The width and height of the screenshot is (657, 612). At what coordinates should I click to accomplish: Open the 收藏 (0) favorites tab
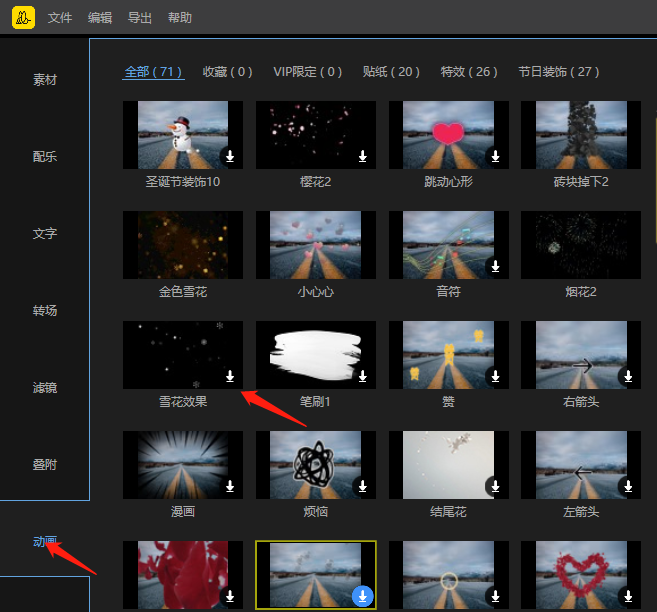coord(227,72)
